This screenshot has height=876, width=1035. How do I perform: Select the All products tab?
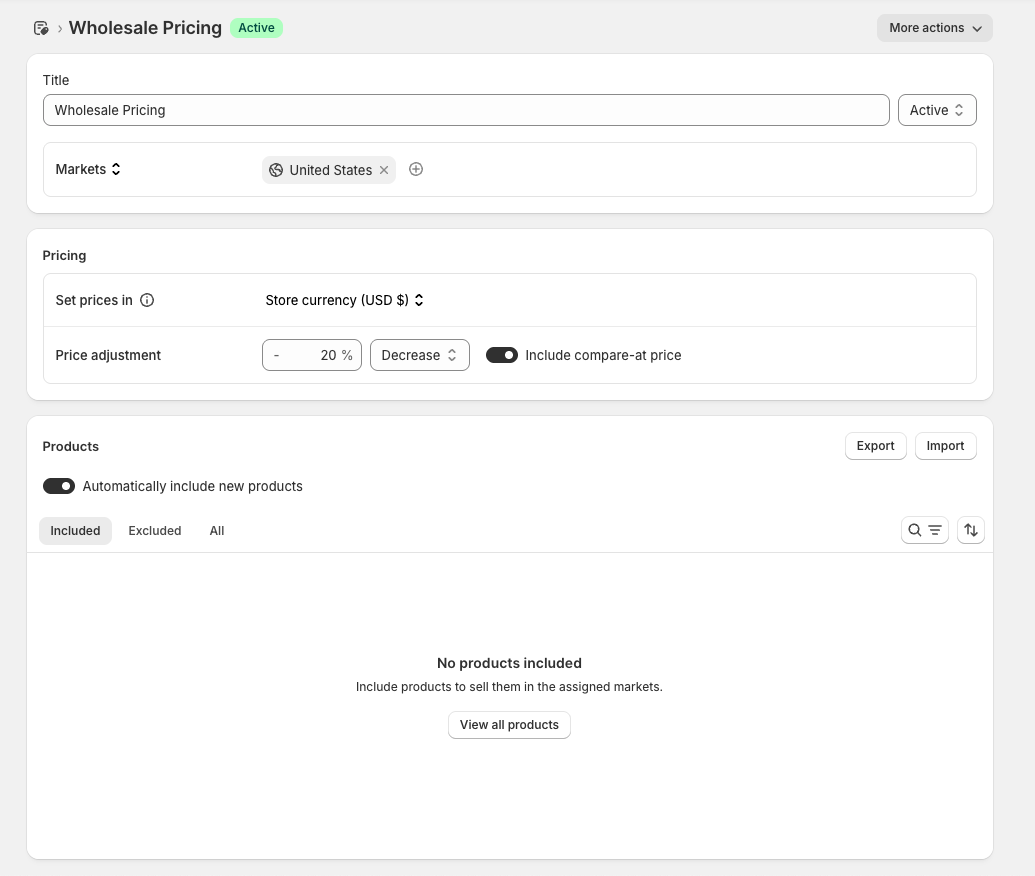pyautogui.click(x=216, y=530)
